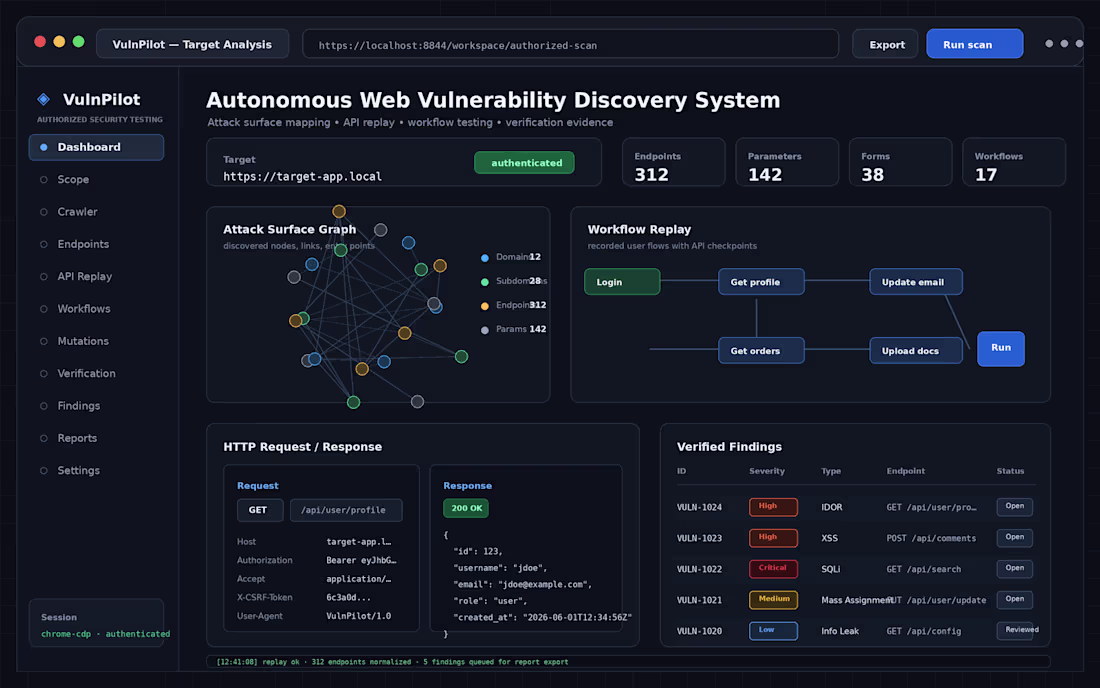Open finding VULN-1023
1100x688 pixels.
coord(699,538)
